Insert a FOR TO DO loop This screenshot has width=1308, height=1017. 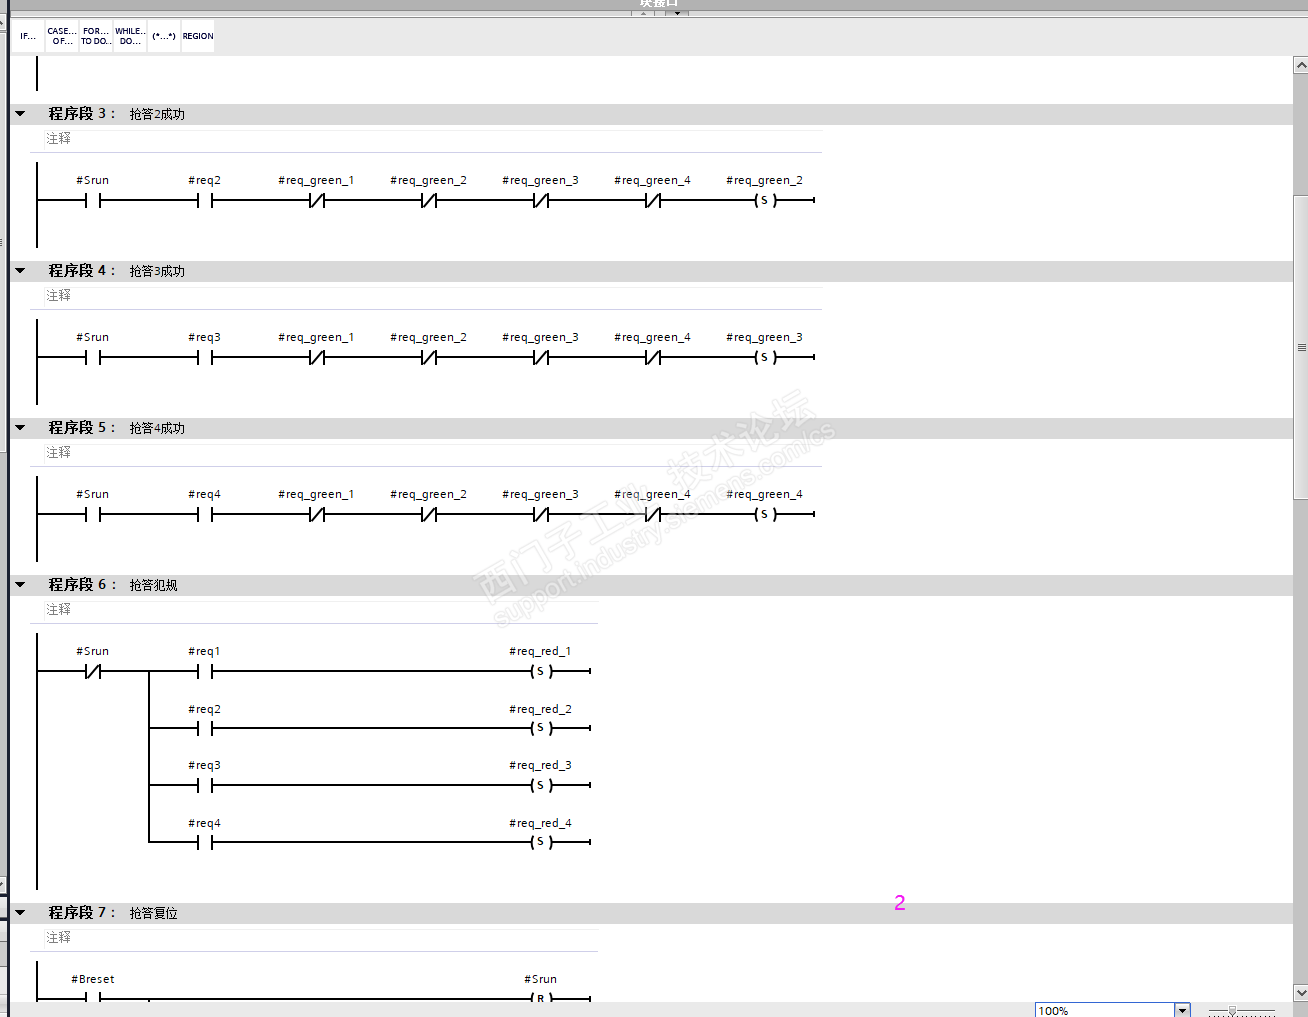(96, 36)
